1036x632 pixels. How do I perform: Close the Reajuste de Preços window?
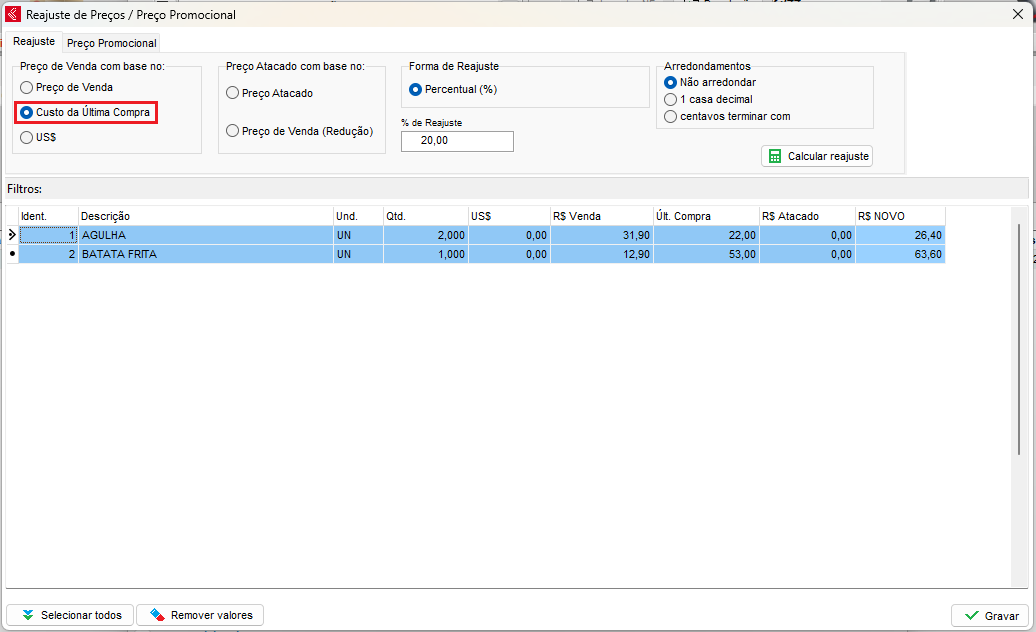click(1018, 15)
